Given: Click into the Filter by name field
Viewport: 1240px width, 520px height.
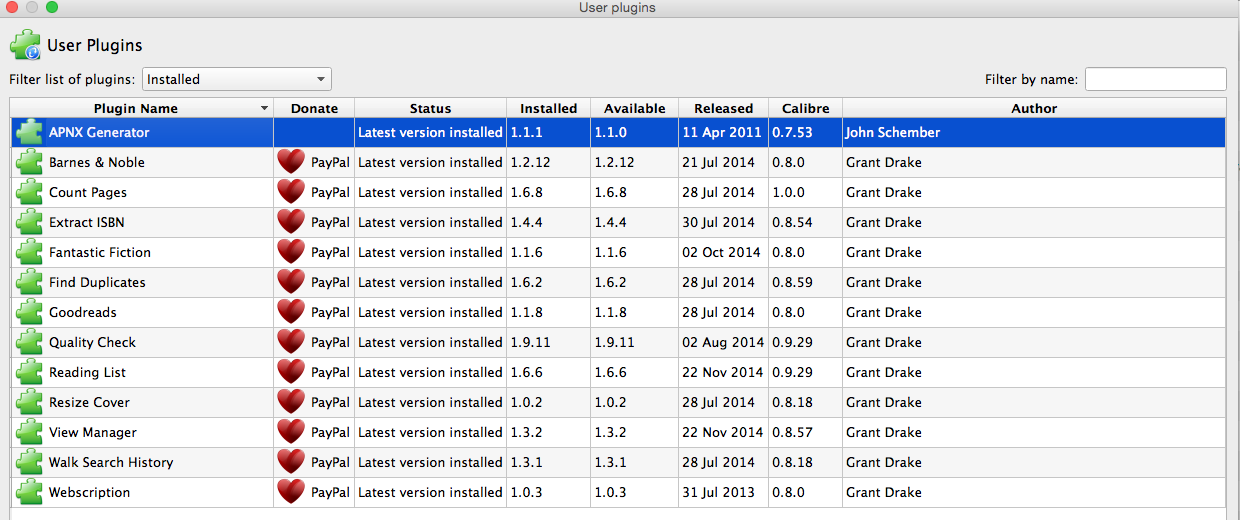Looking at the screenshot, I should coord(1156,79).
